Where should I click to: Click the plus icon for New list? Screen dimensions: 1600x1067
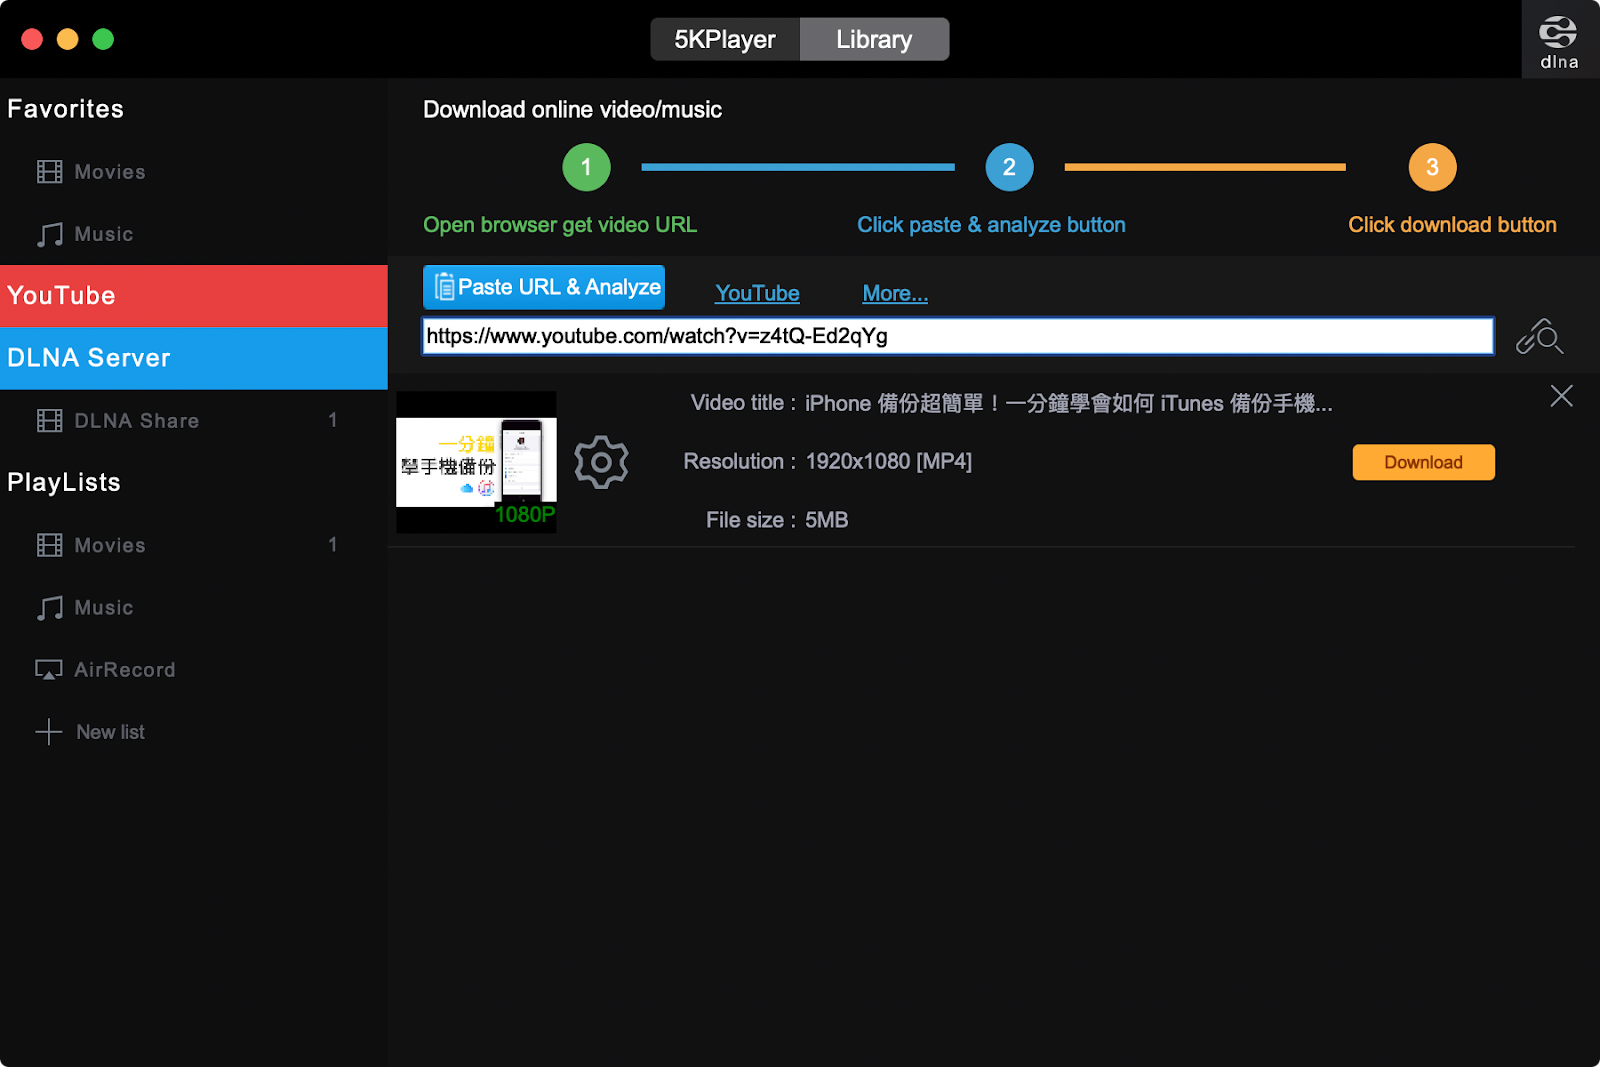coord(49,732)
